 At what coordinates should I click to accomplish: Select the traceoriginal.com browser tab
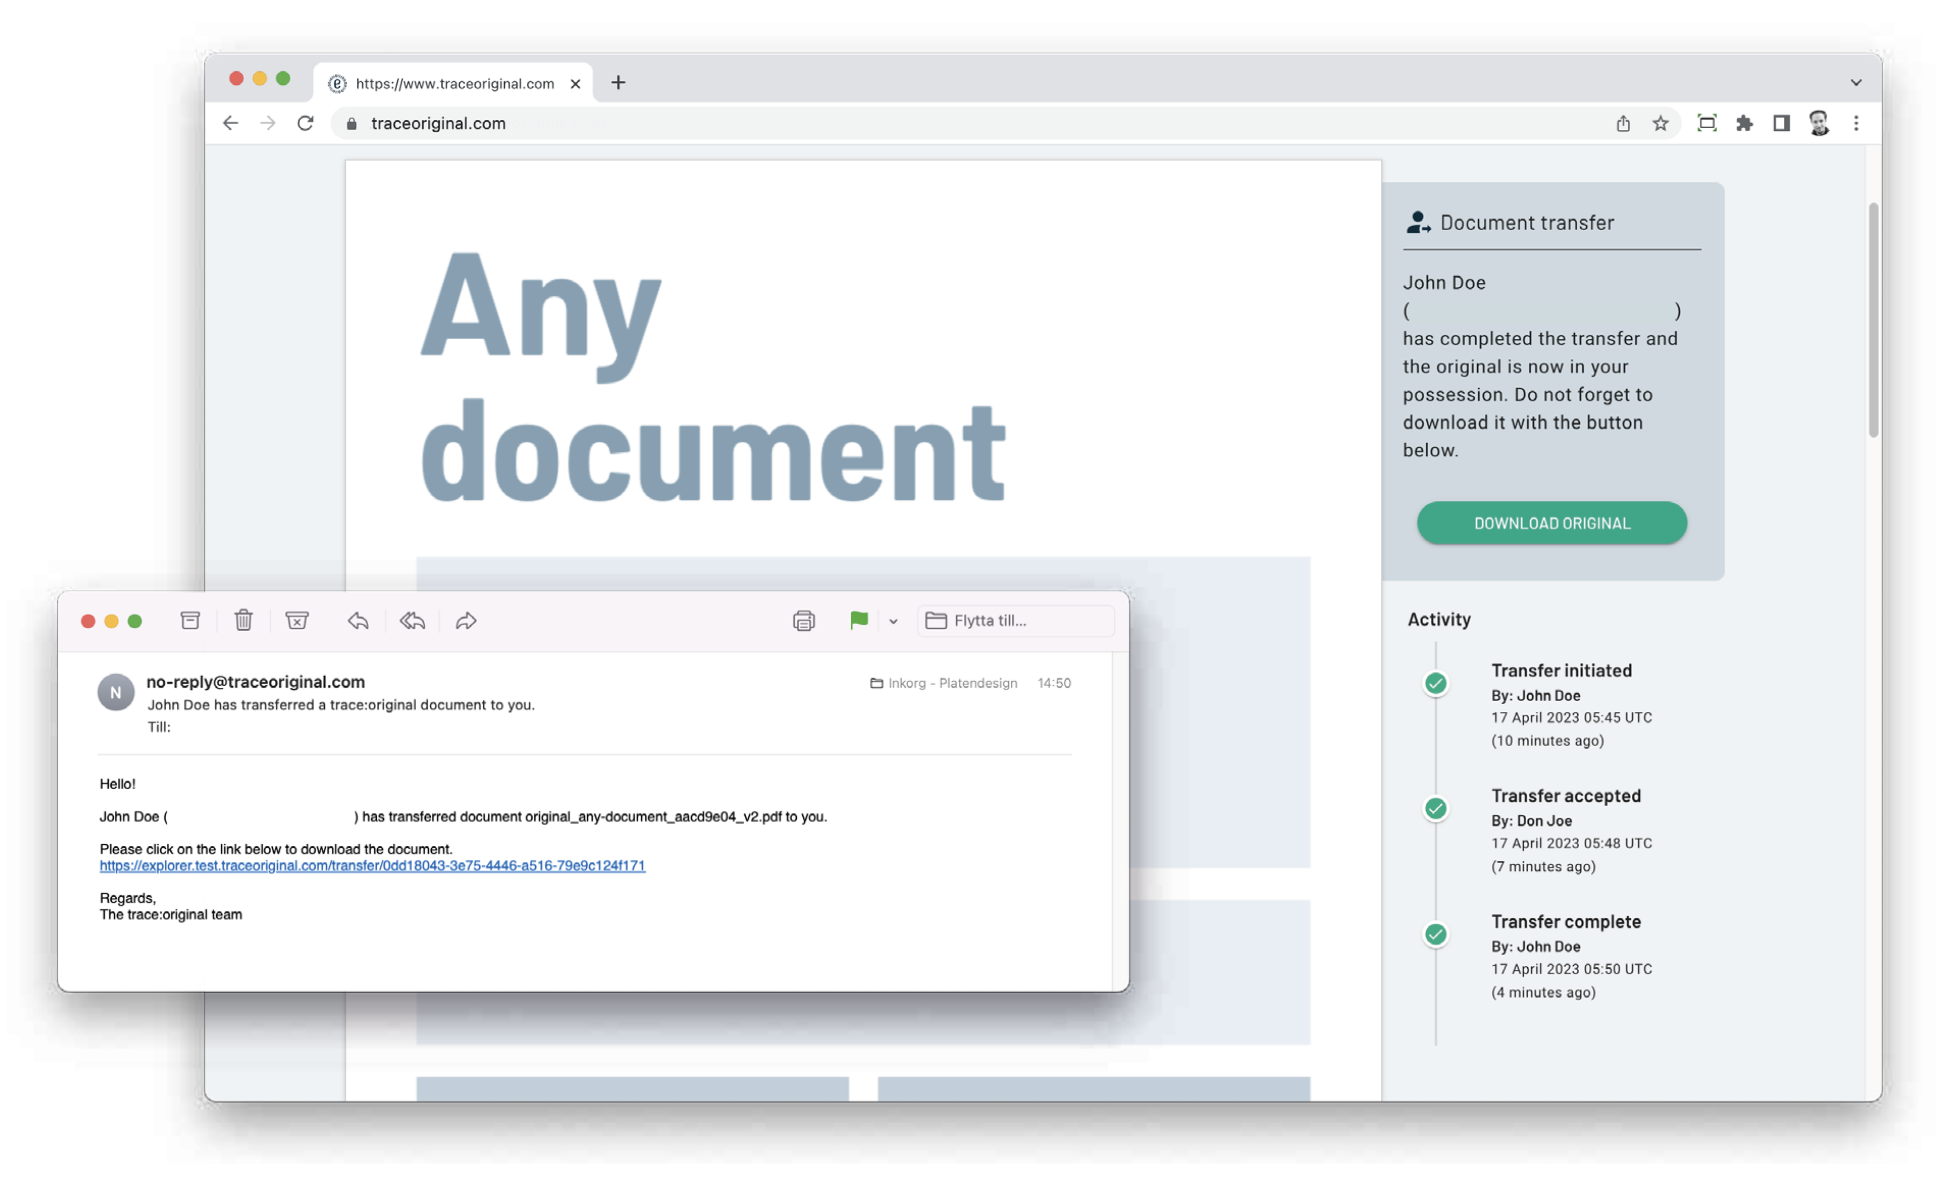pyautogui.click(x=454, y=83)
